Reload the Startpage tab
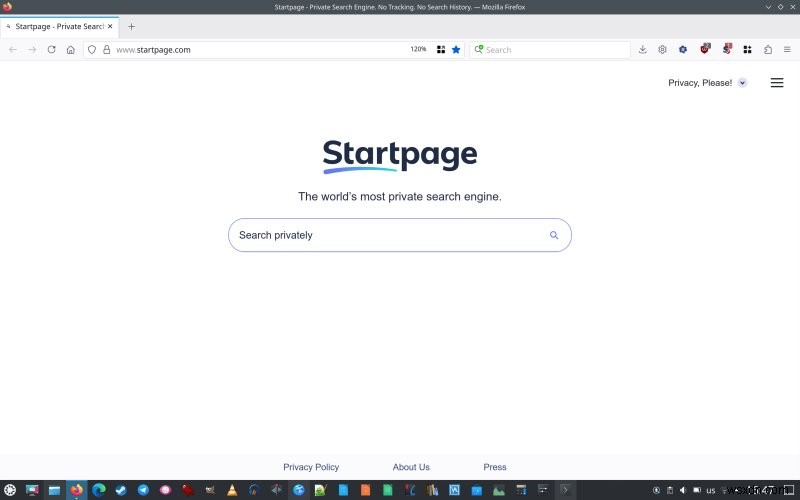The height and width of the screenshot is (500, 800). [x=52, y=49]
